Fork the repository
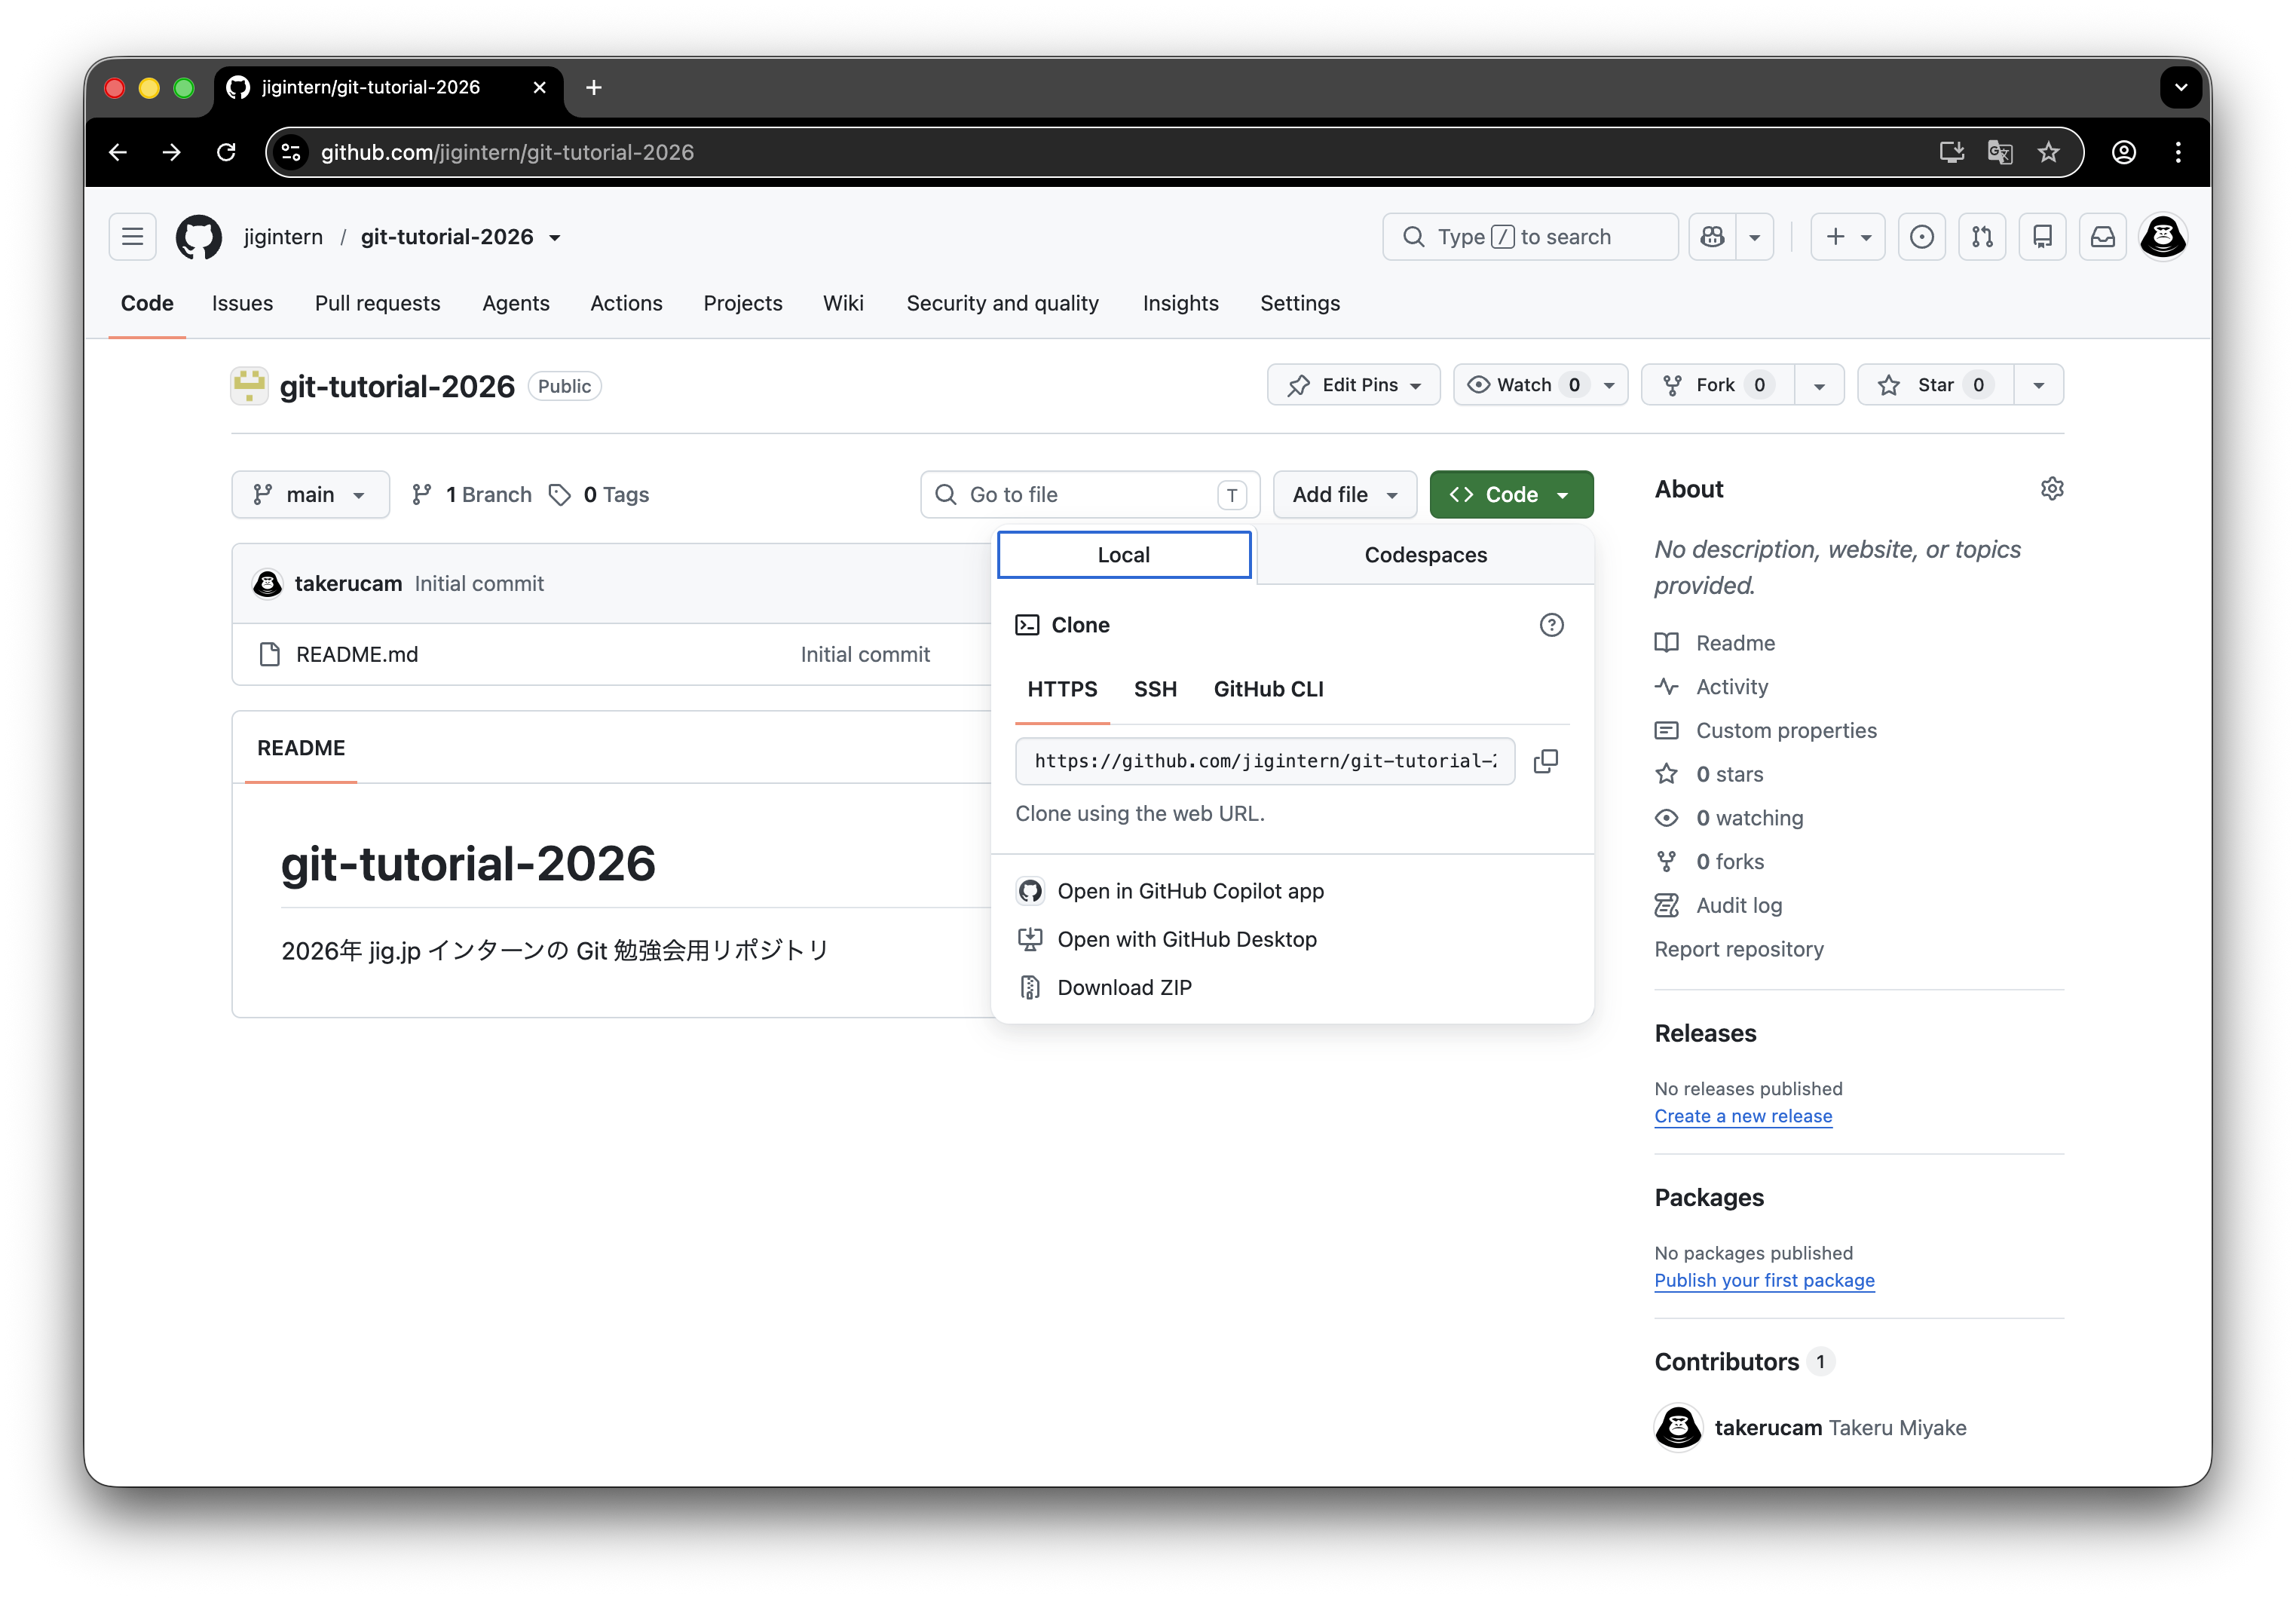This screenshot has height=1598, width=2296. (1718, 385)
